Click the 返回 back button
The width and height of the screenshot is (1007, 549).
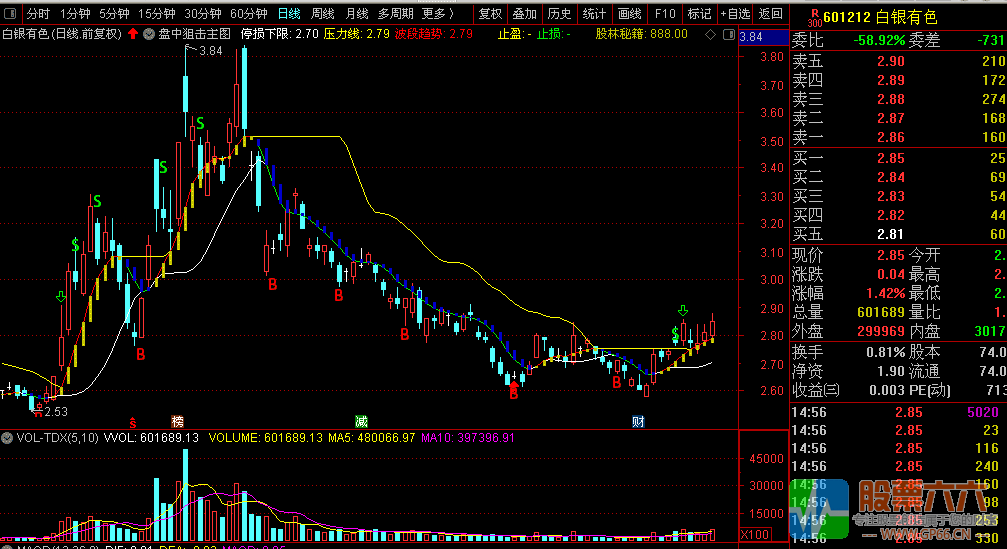(770, 13)
